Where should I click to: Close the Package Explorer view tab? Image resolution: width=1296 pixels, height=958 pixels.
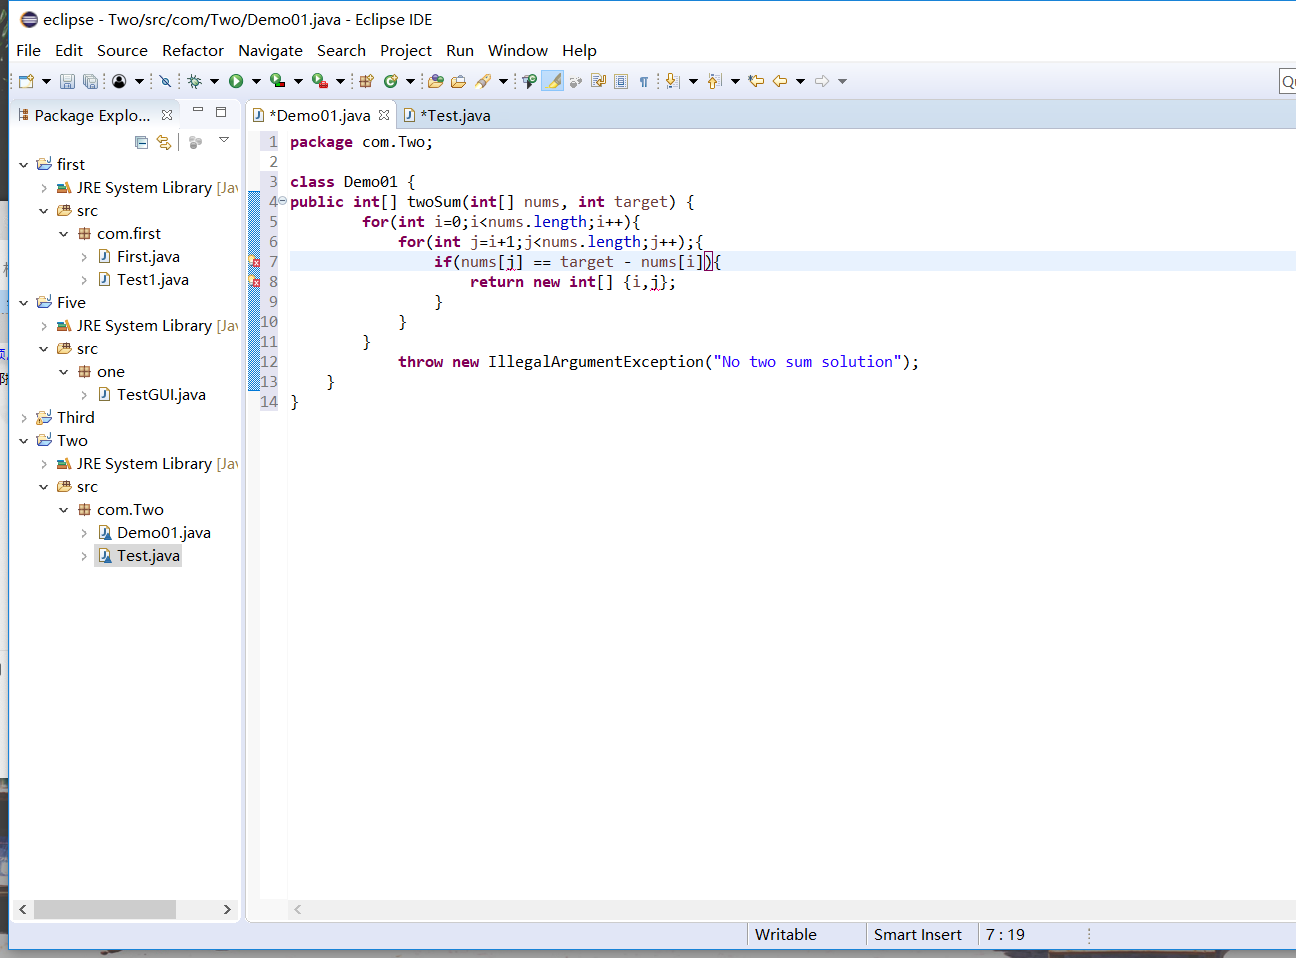click(167, 115)
